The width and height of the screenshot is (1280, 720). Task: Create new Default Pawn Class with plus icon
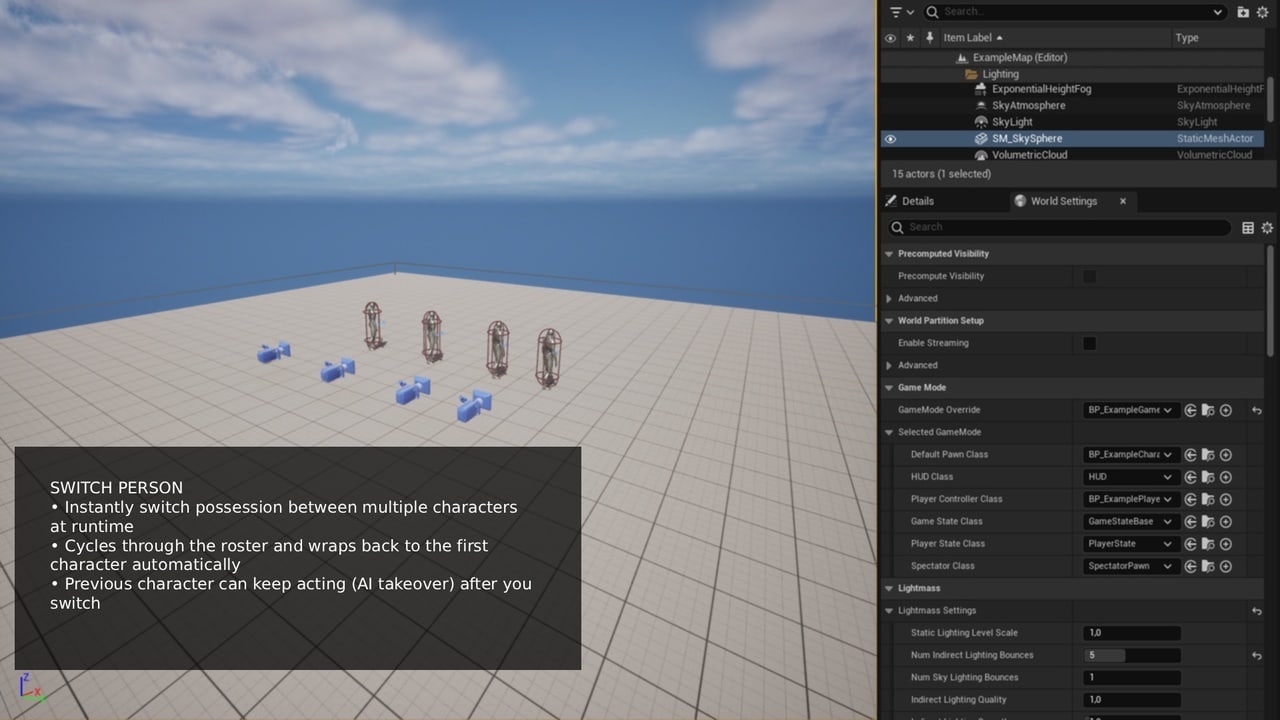click(x=1226, y=455)
